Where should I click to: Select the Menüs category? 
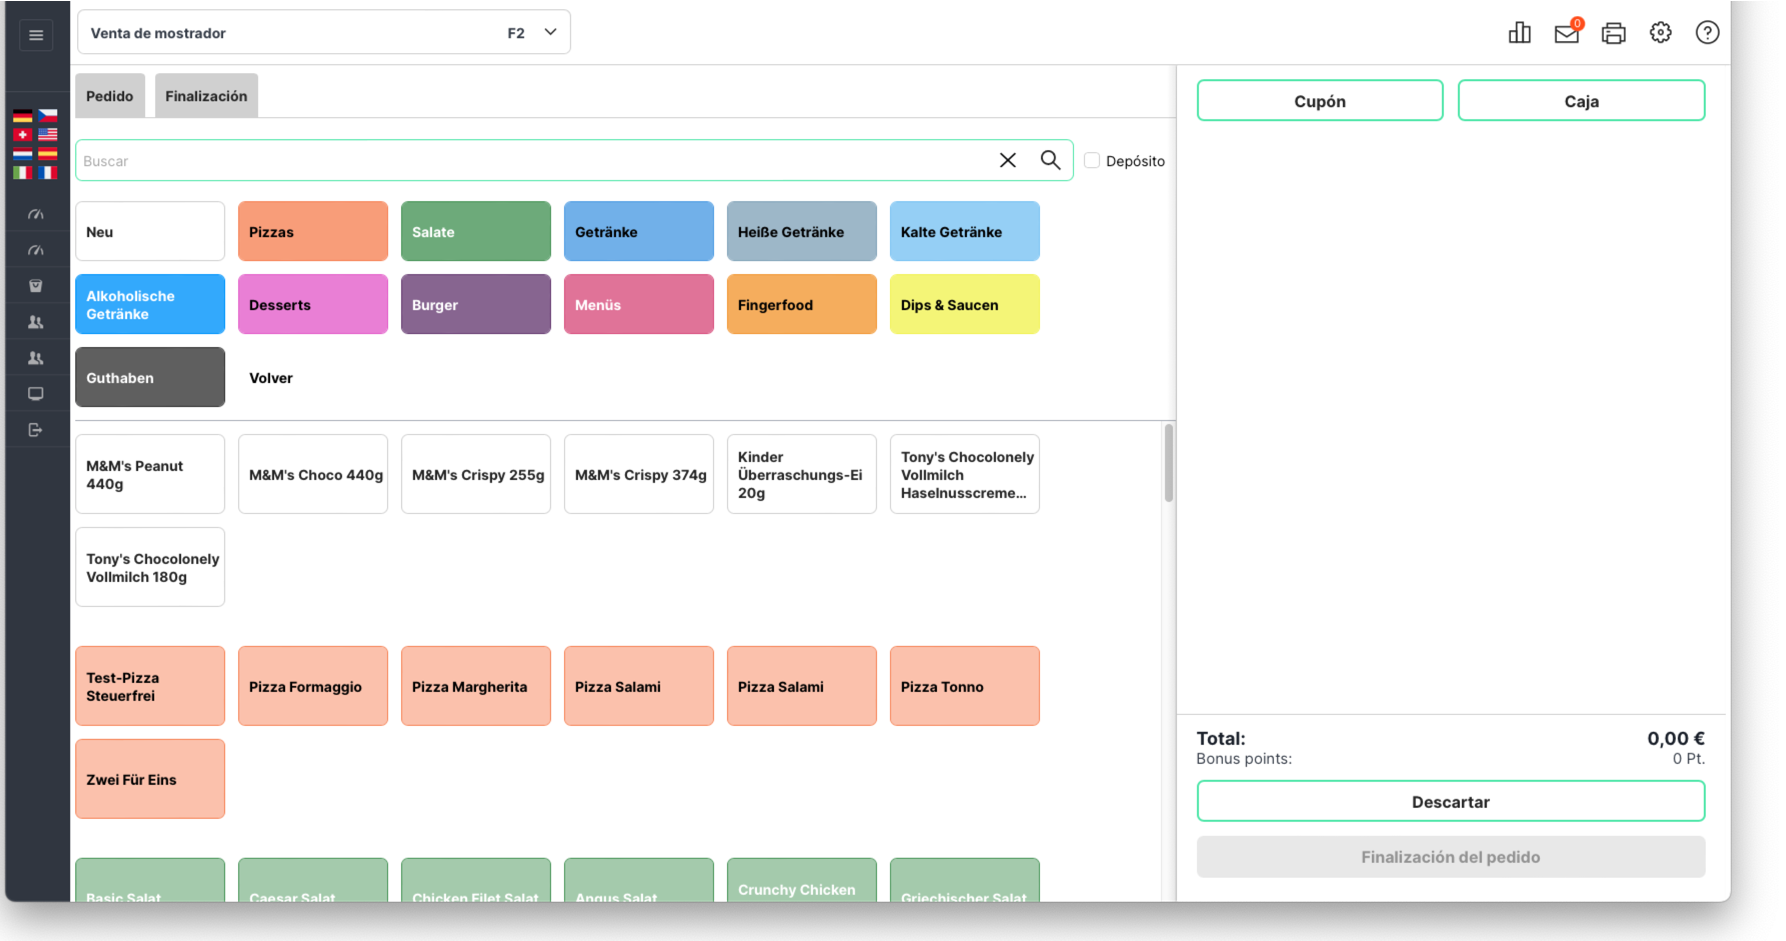click(x=639, y=304)
